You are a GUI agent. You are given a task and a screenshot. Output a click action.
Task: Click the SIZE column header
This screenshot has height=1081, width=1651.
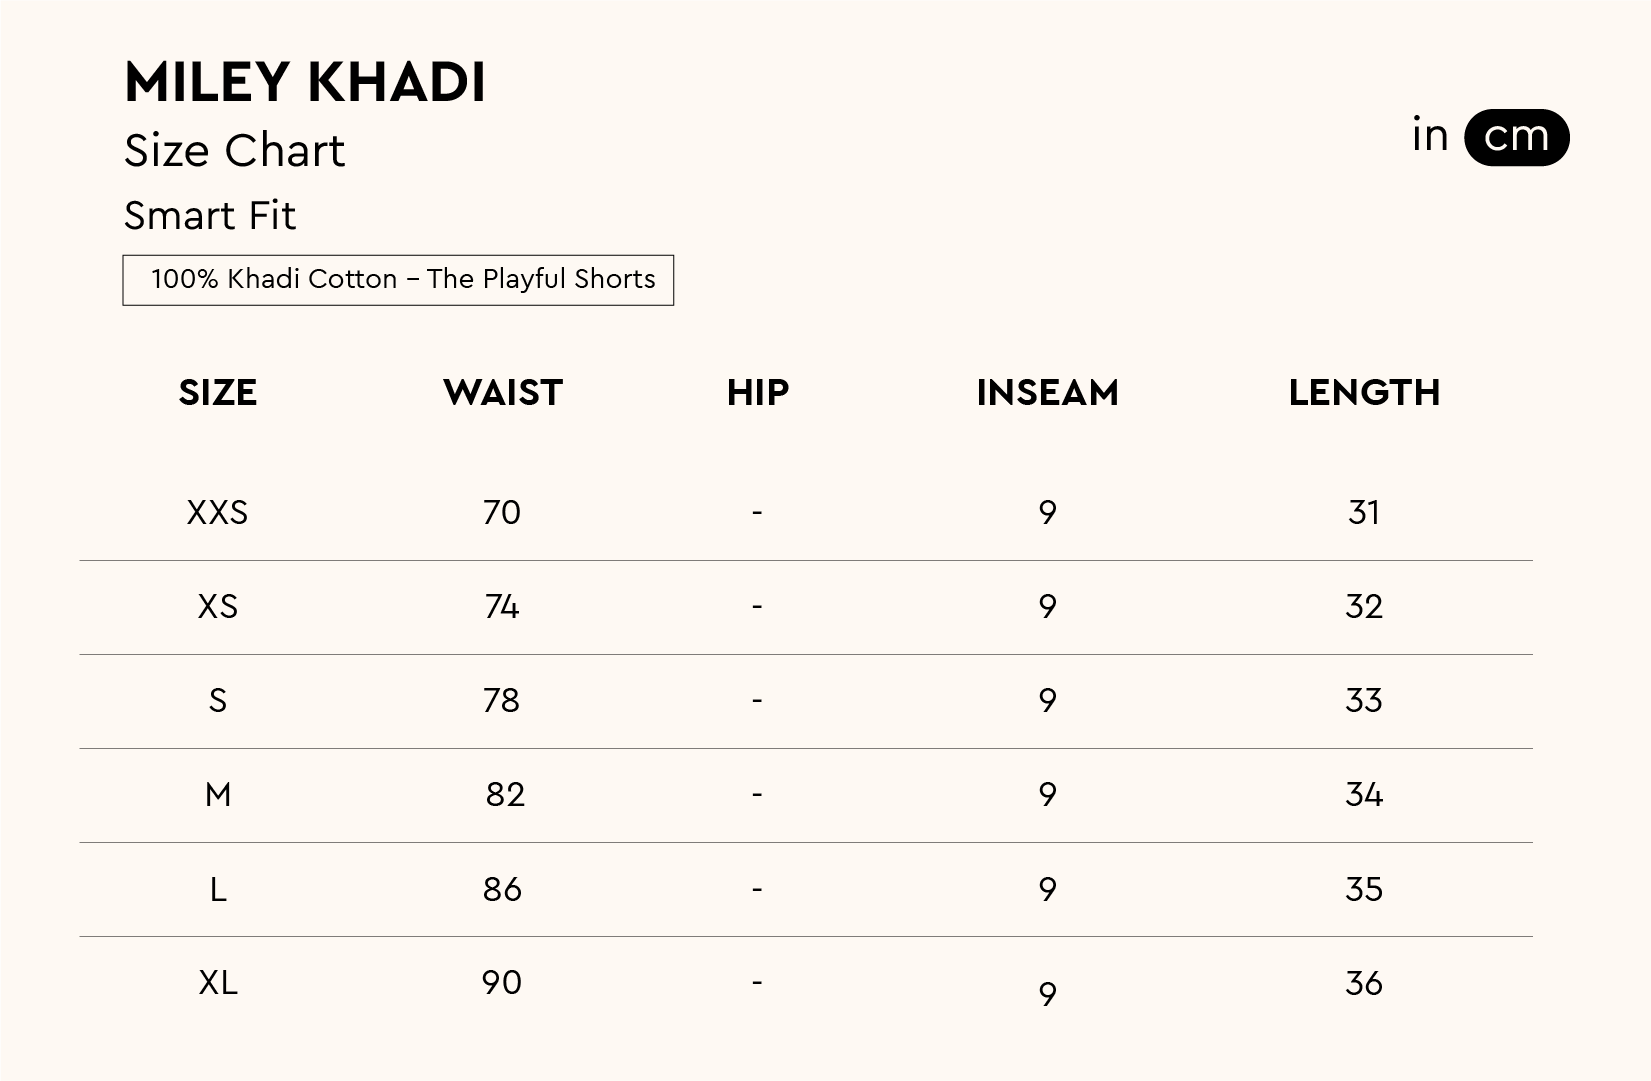coord(218,393)
